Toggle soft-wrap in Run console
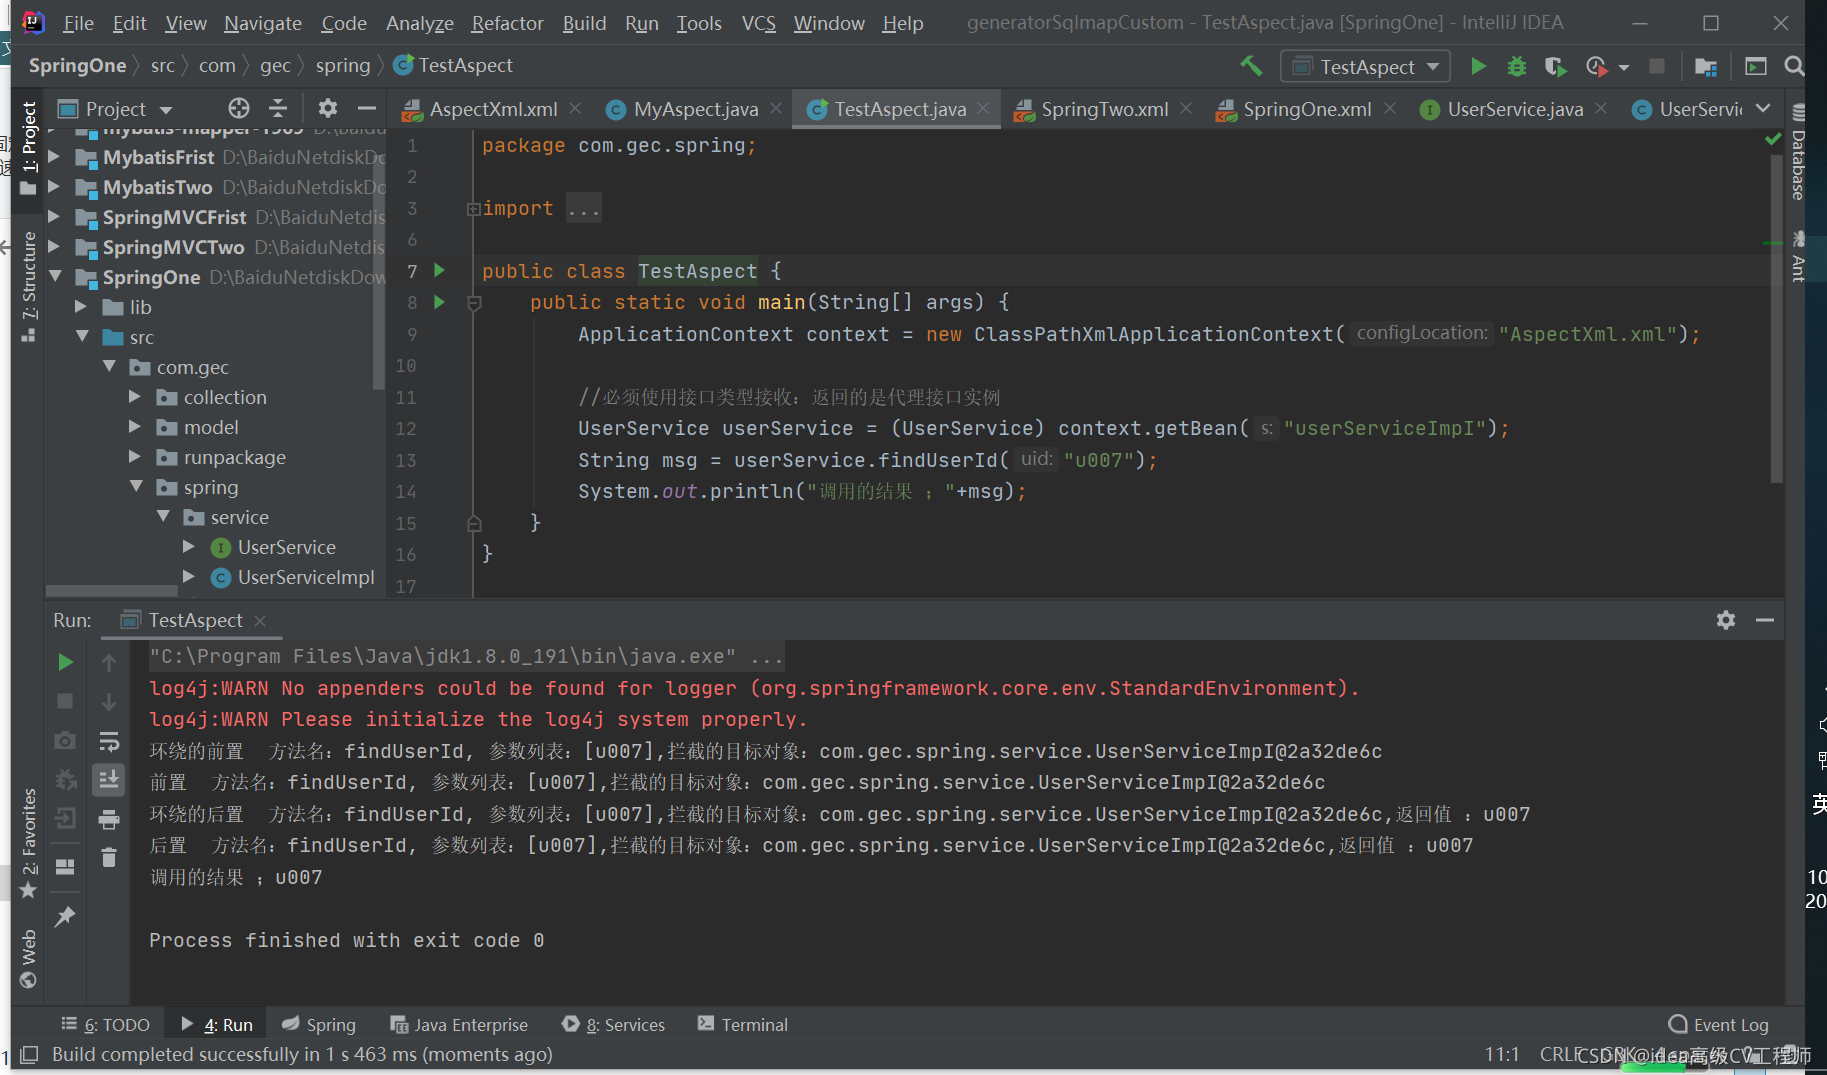This screenshot has width=1827, height=1075. (x=109, y=741)
